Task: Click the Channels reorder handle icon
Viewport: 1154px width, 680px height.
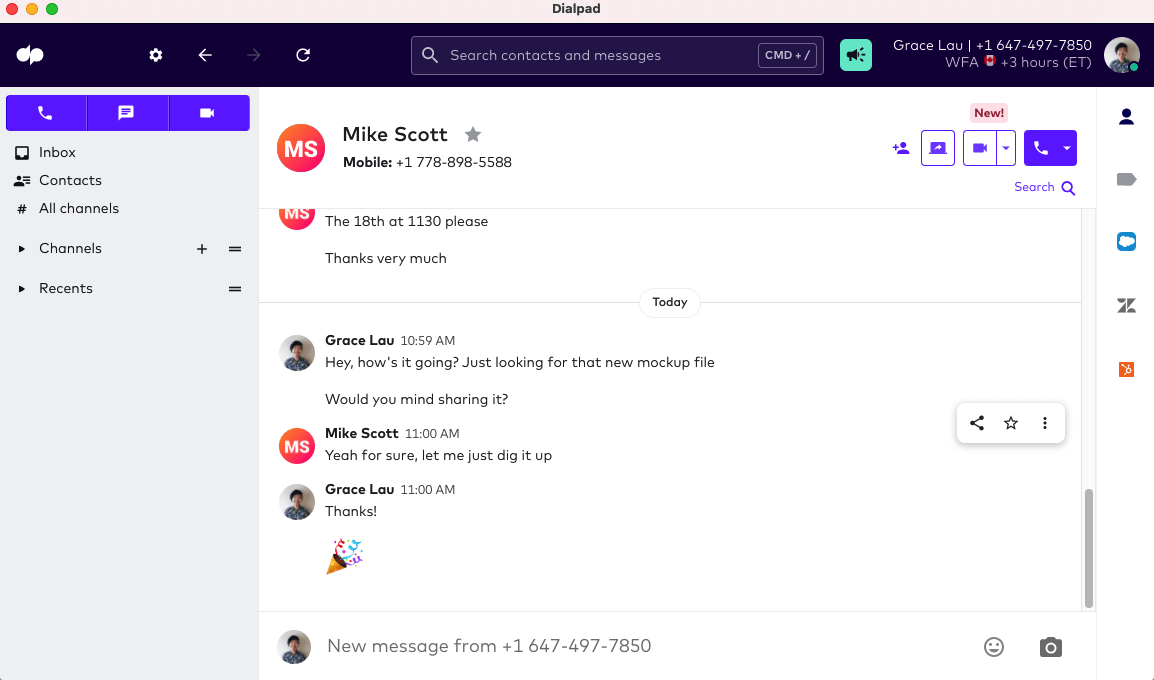Action: click(x=235, y=249)
